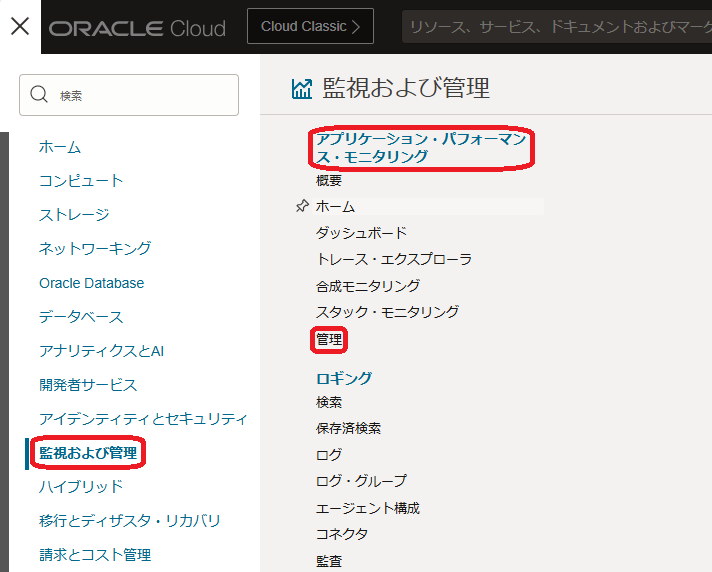Viewport: 712px width, 572px height.
Task: Select Oracle Database in the left menu
Action: pos(92,283)
